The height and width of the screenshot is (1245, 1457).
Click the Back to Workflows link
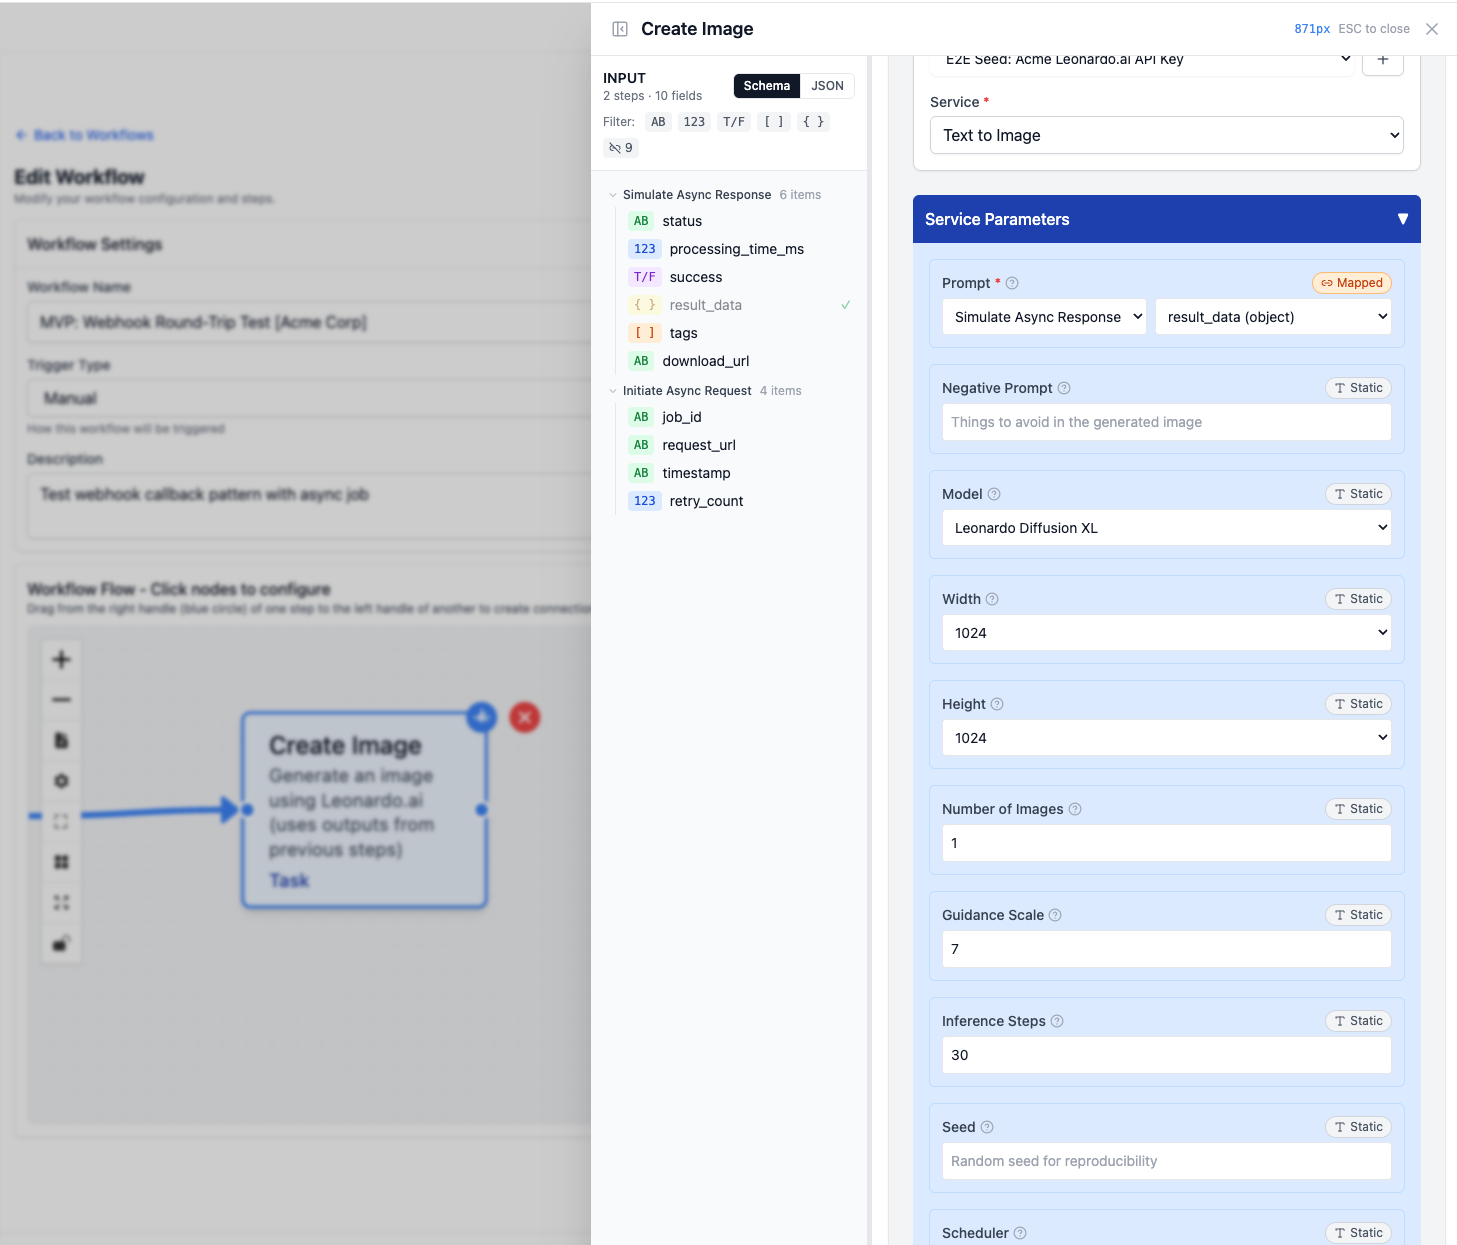point(84,135)
